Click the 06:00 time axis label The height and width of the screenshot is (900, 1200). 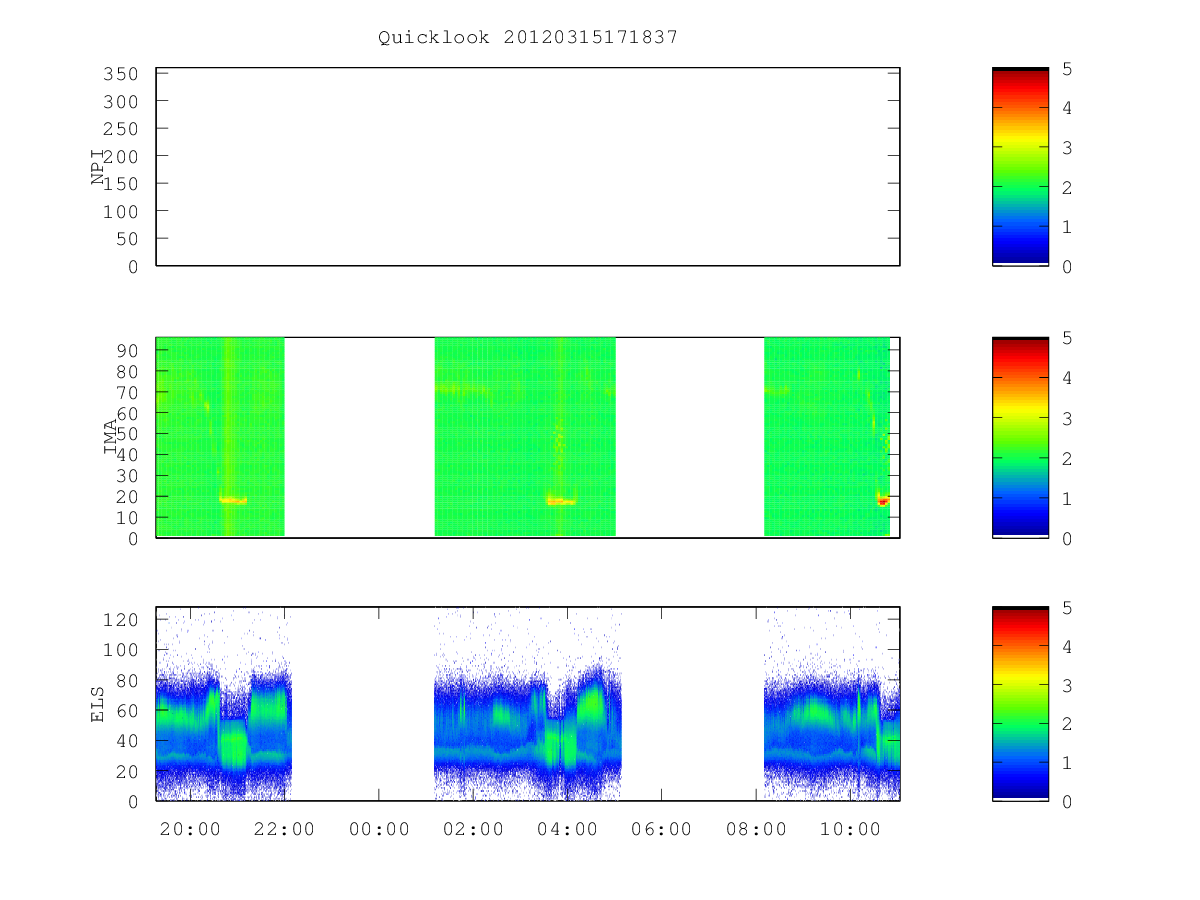pos(661,829)
